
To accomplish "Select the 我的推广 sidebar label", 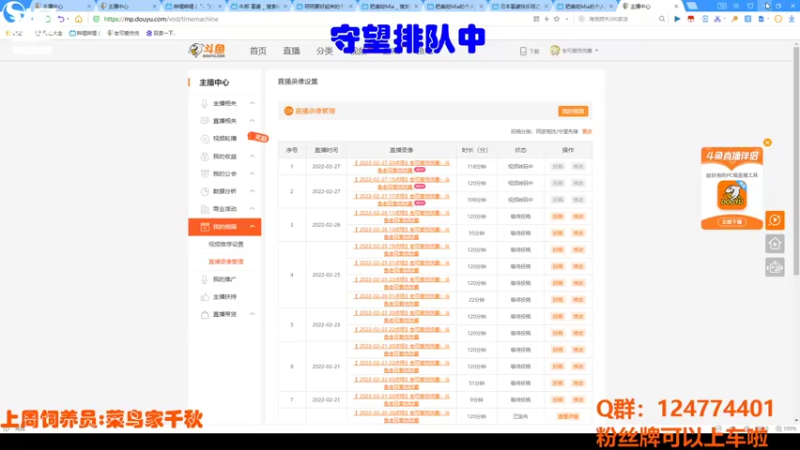I will tap(224, 280).
